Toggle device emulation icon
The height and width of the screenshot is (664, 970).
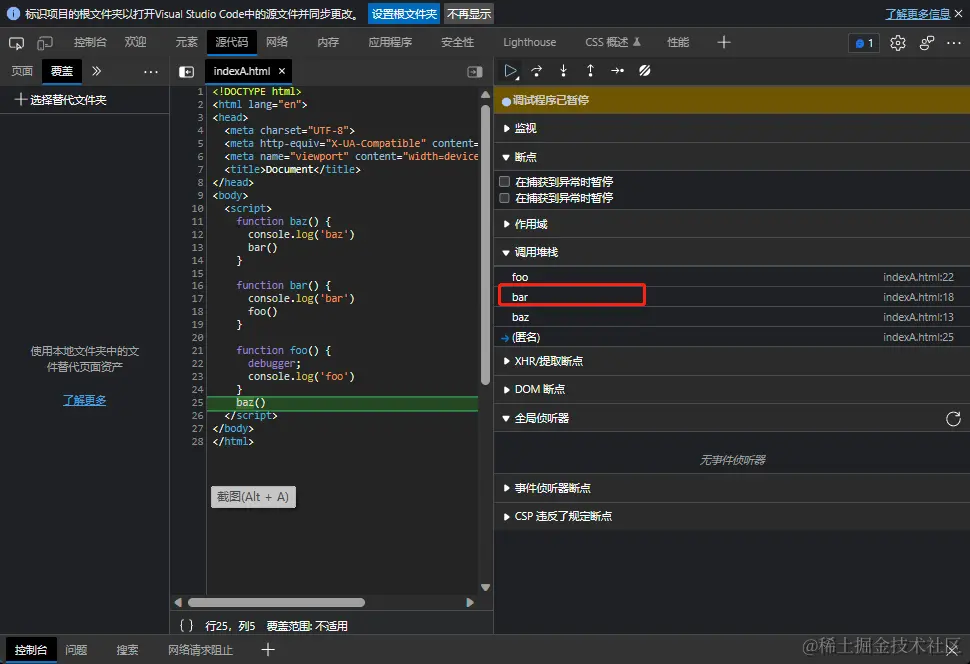[x=45, y=43]
